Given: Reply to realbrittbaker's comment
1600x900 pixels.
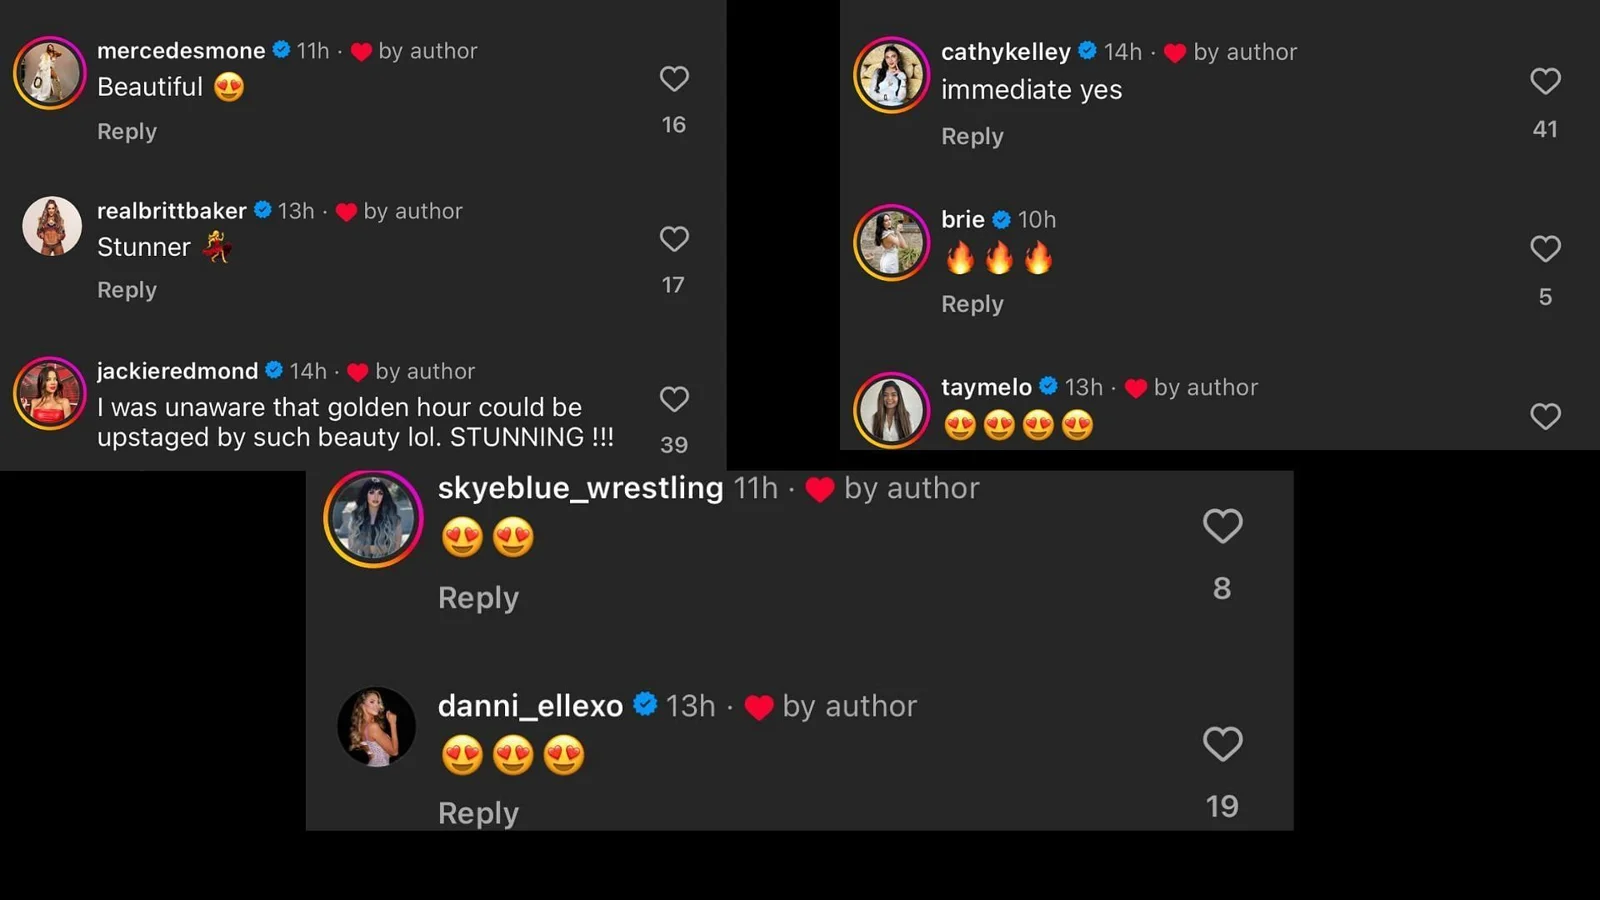Looking at the screenshot, I should 127,290.
